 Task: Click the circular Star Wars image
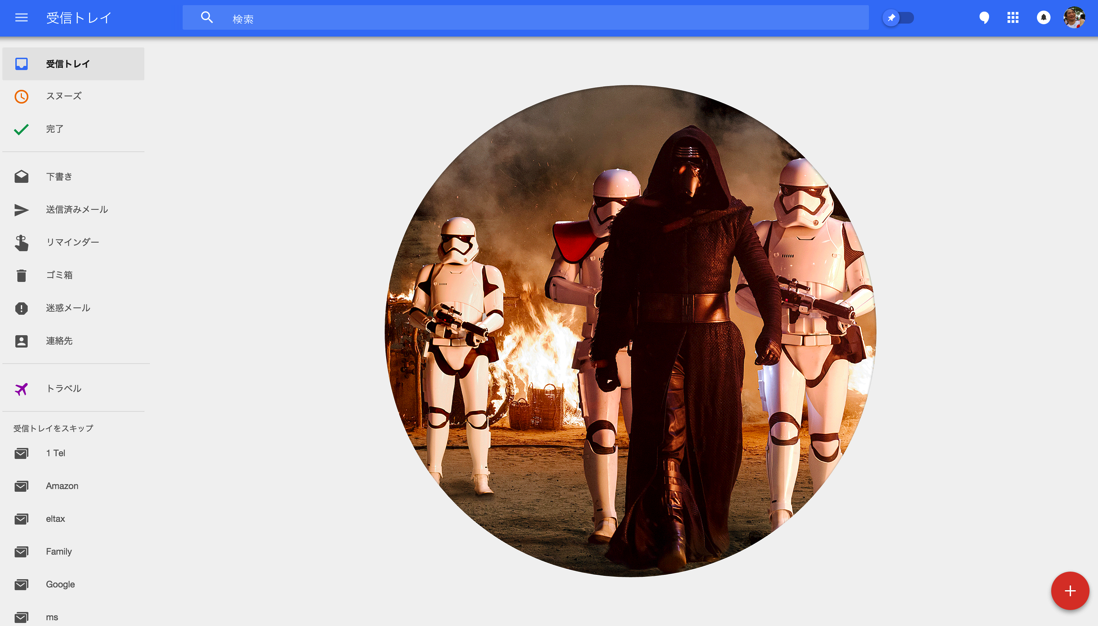click(x=630, y=331)
